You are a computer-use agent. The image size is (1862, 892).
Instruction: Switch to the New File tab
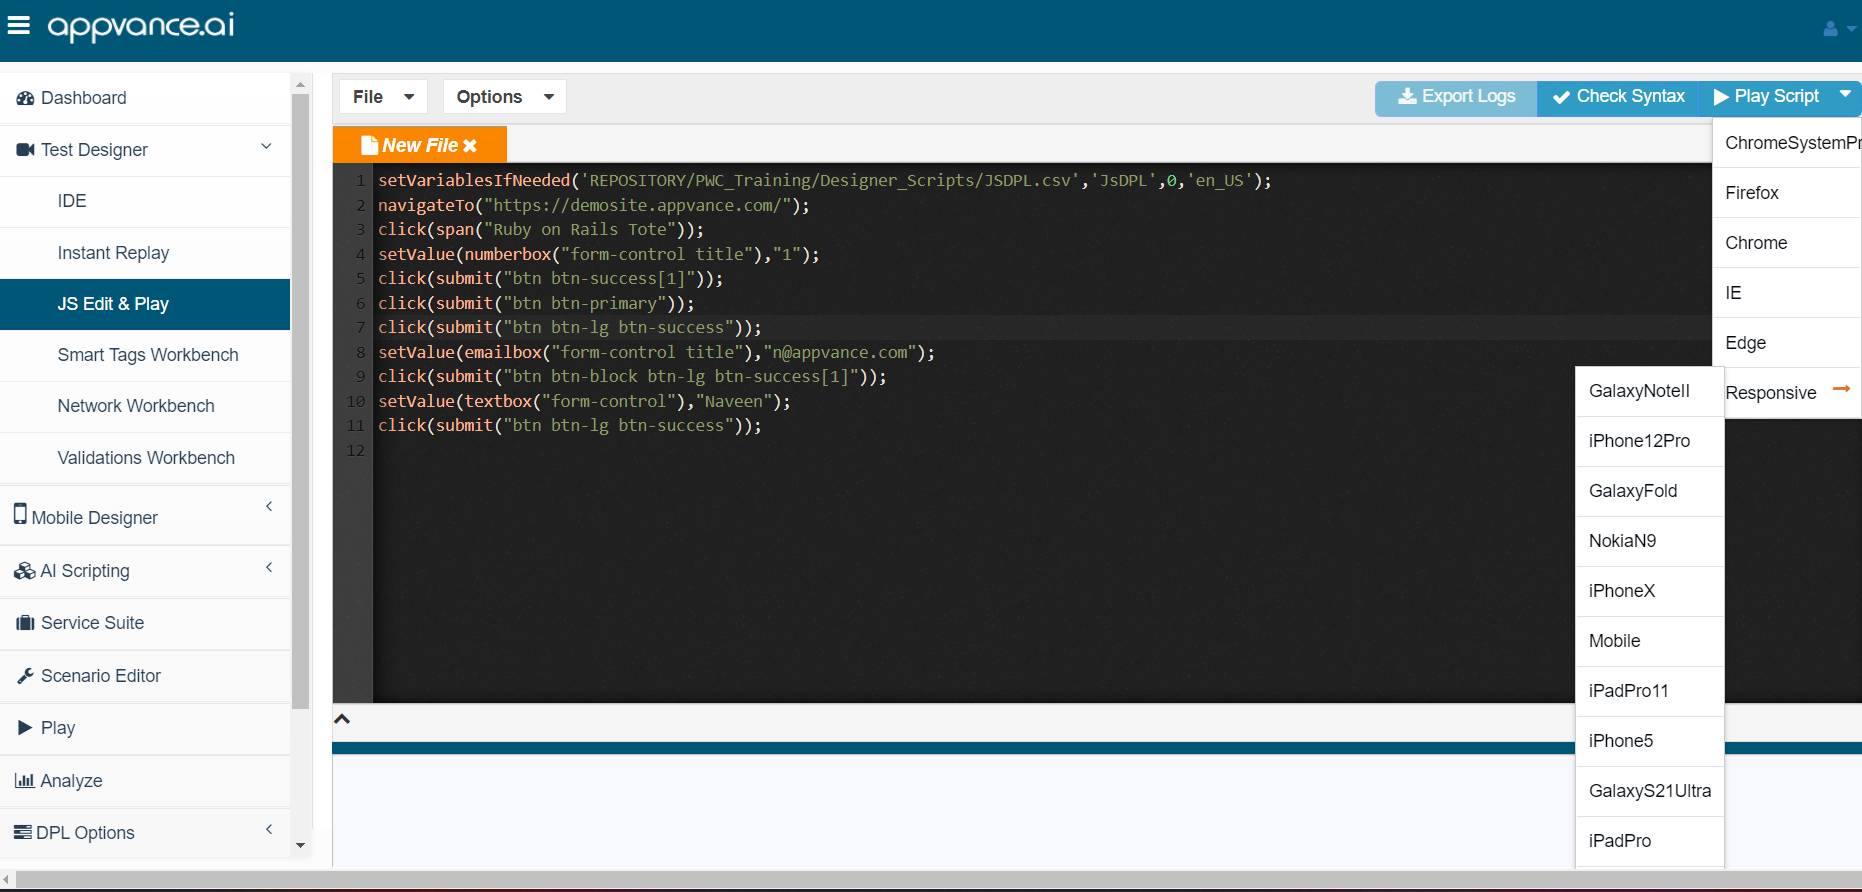tap(420, 145)
